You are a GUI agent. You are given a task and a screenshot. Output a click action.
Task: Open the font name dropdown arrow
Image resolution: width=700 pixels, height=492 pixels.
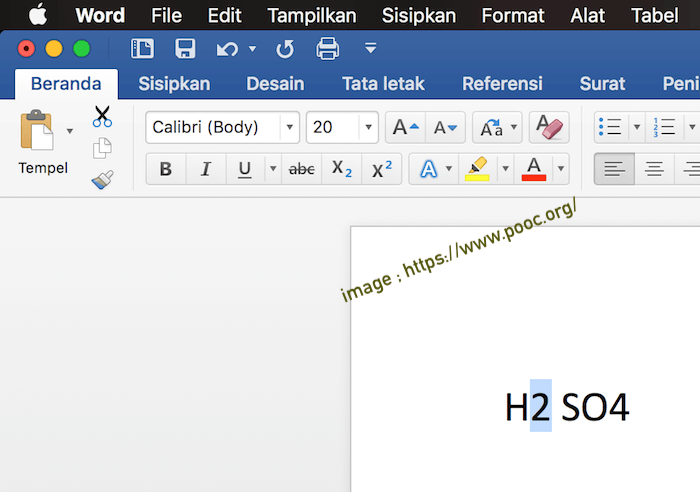290,127
